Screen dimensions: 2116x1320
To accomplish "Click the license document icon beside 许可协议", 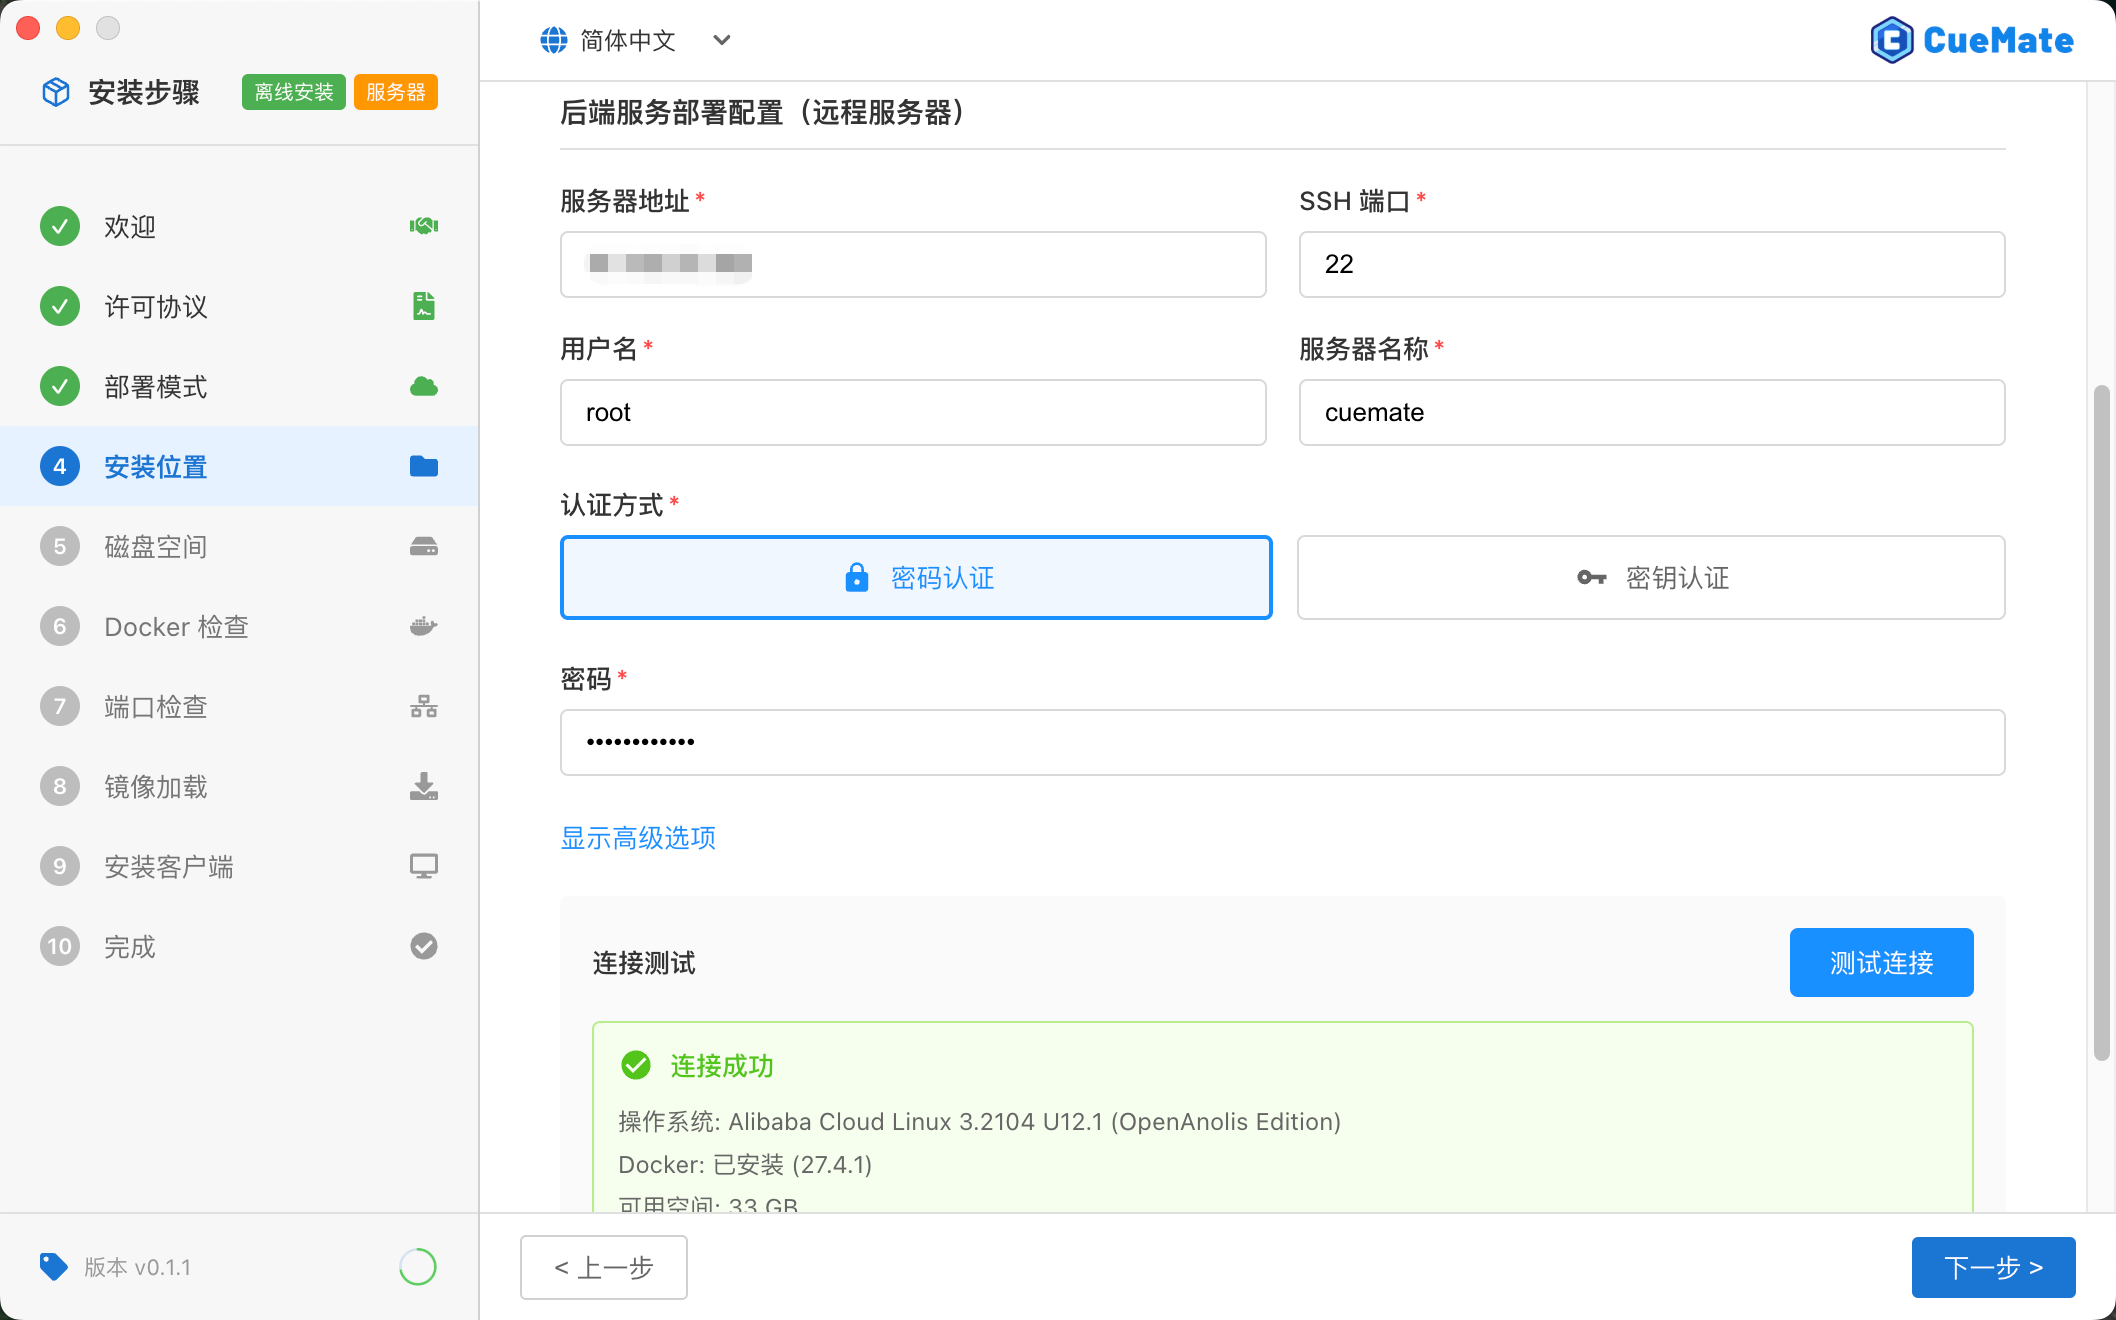I will [x=423, y=306].
